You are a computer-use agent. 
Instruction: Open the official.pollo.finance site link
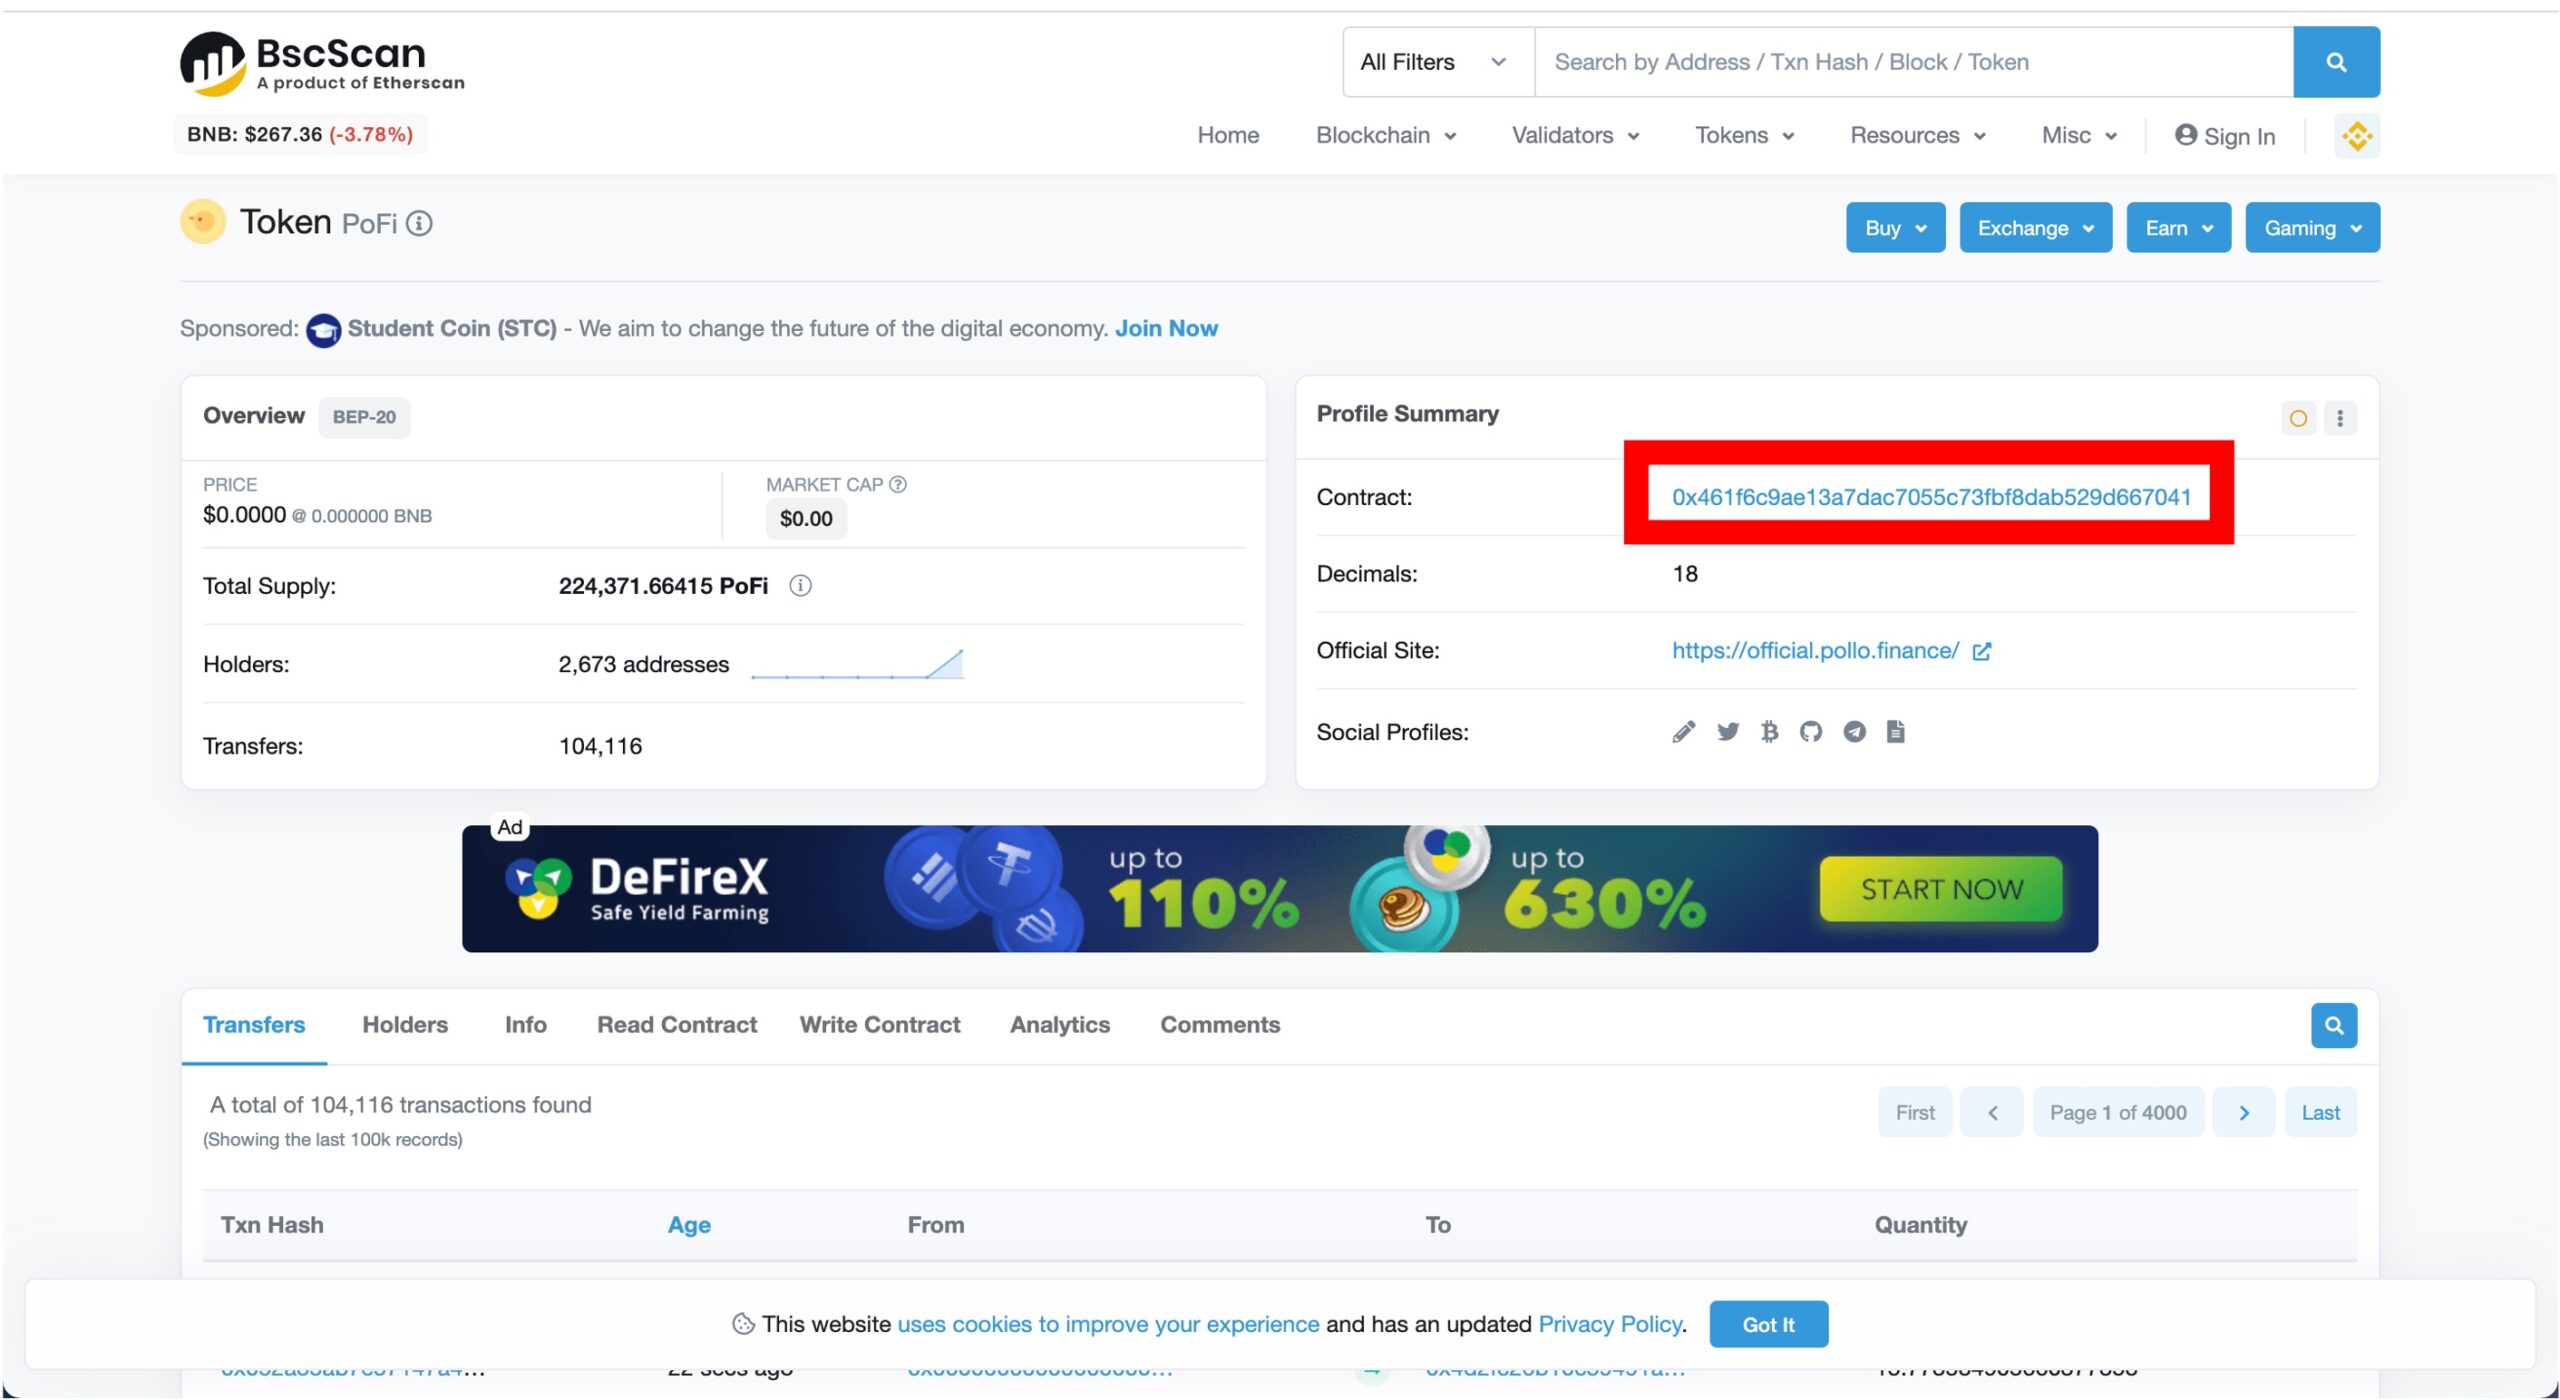click(x=1814, y=651)
